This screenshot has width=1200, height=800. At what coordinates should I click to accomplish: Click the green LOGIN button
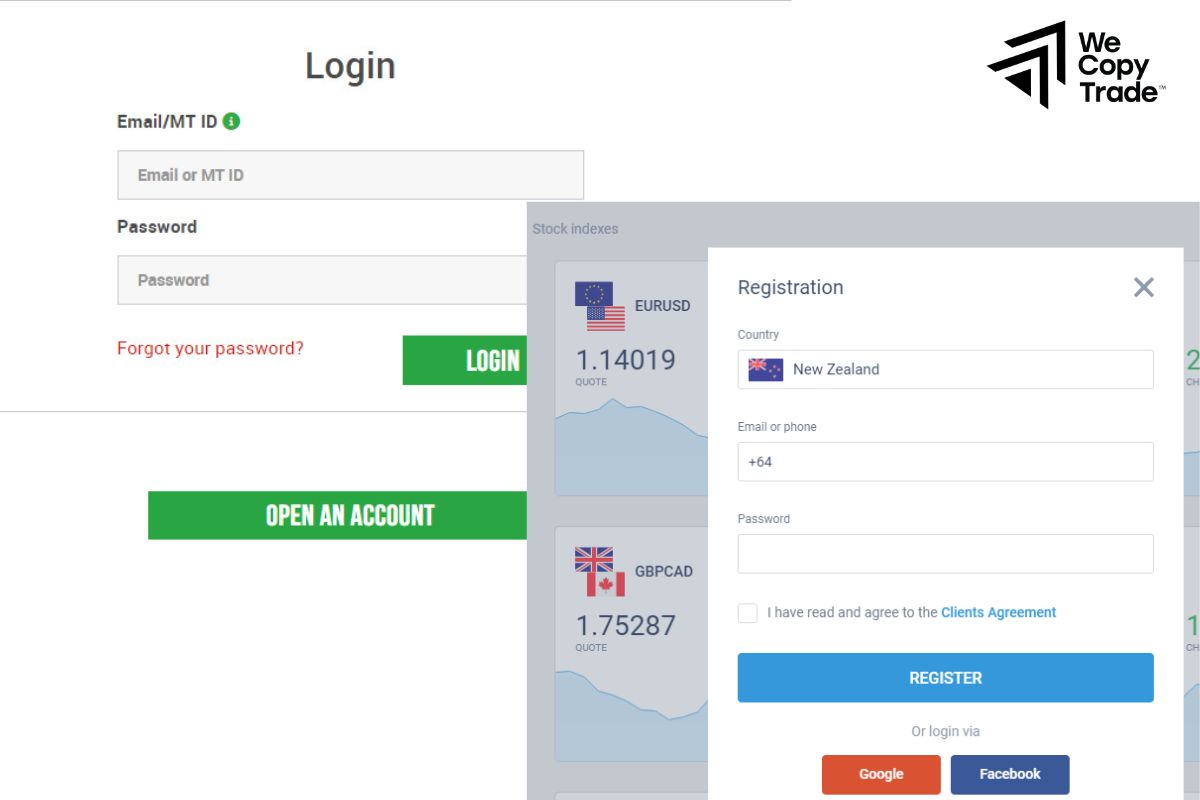(x=465, y=360)
